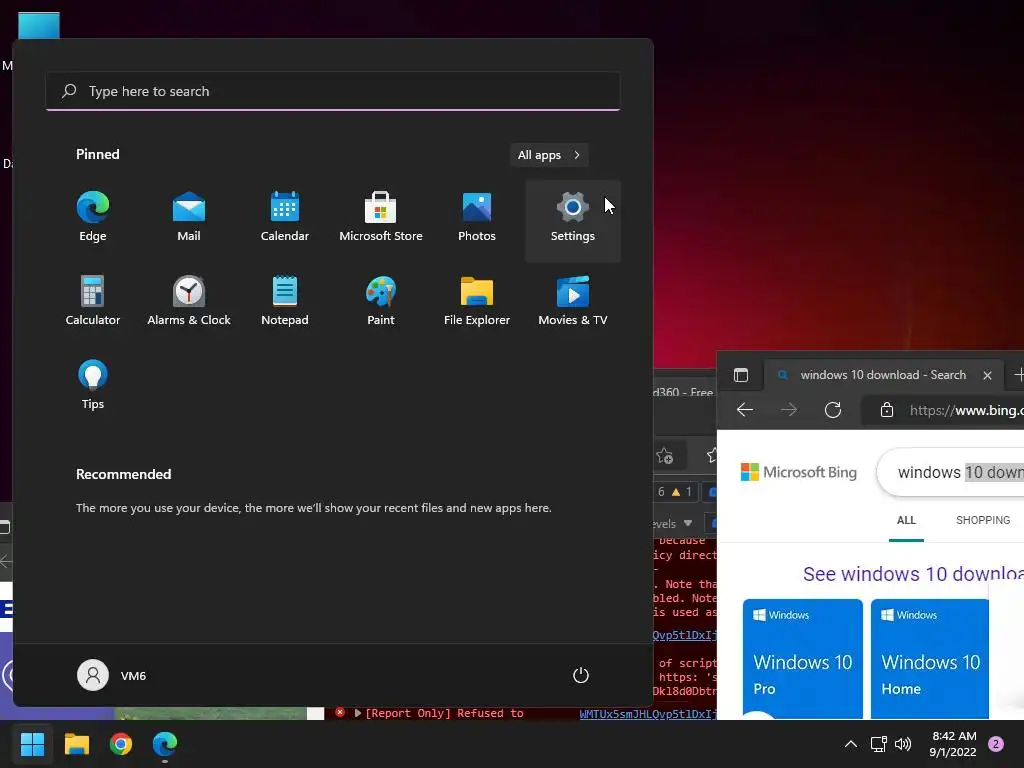1024x768 pixels.
Task: Open File Explorer from pinned apps
Action: point(477,301)
